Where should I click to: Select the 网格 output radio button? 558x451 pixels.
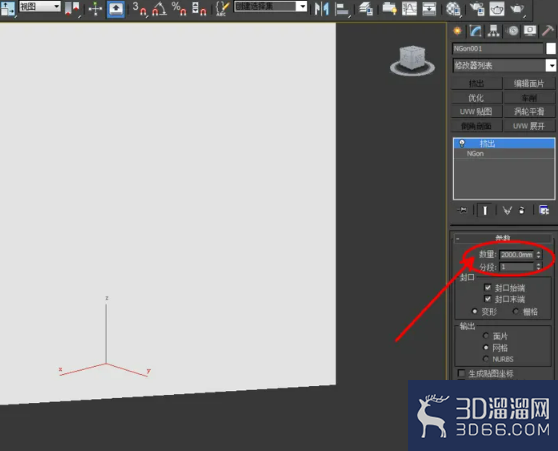(x=486, y=347)
